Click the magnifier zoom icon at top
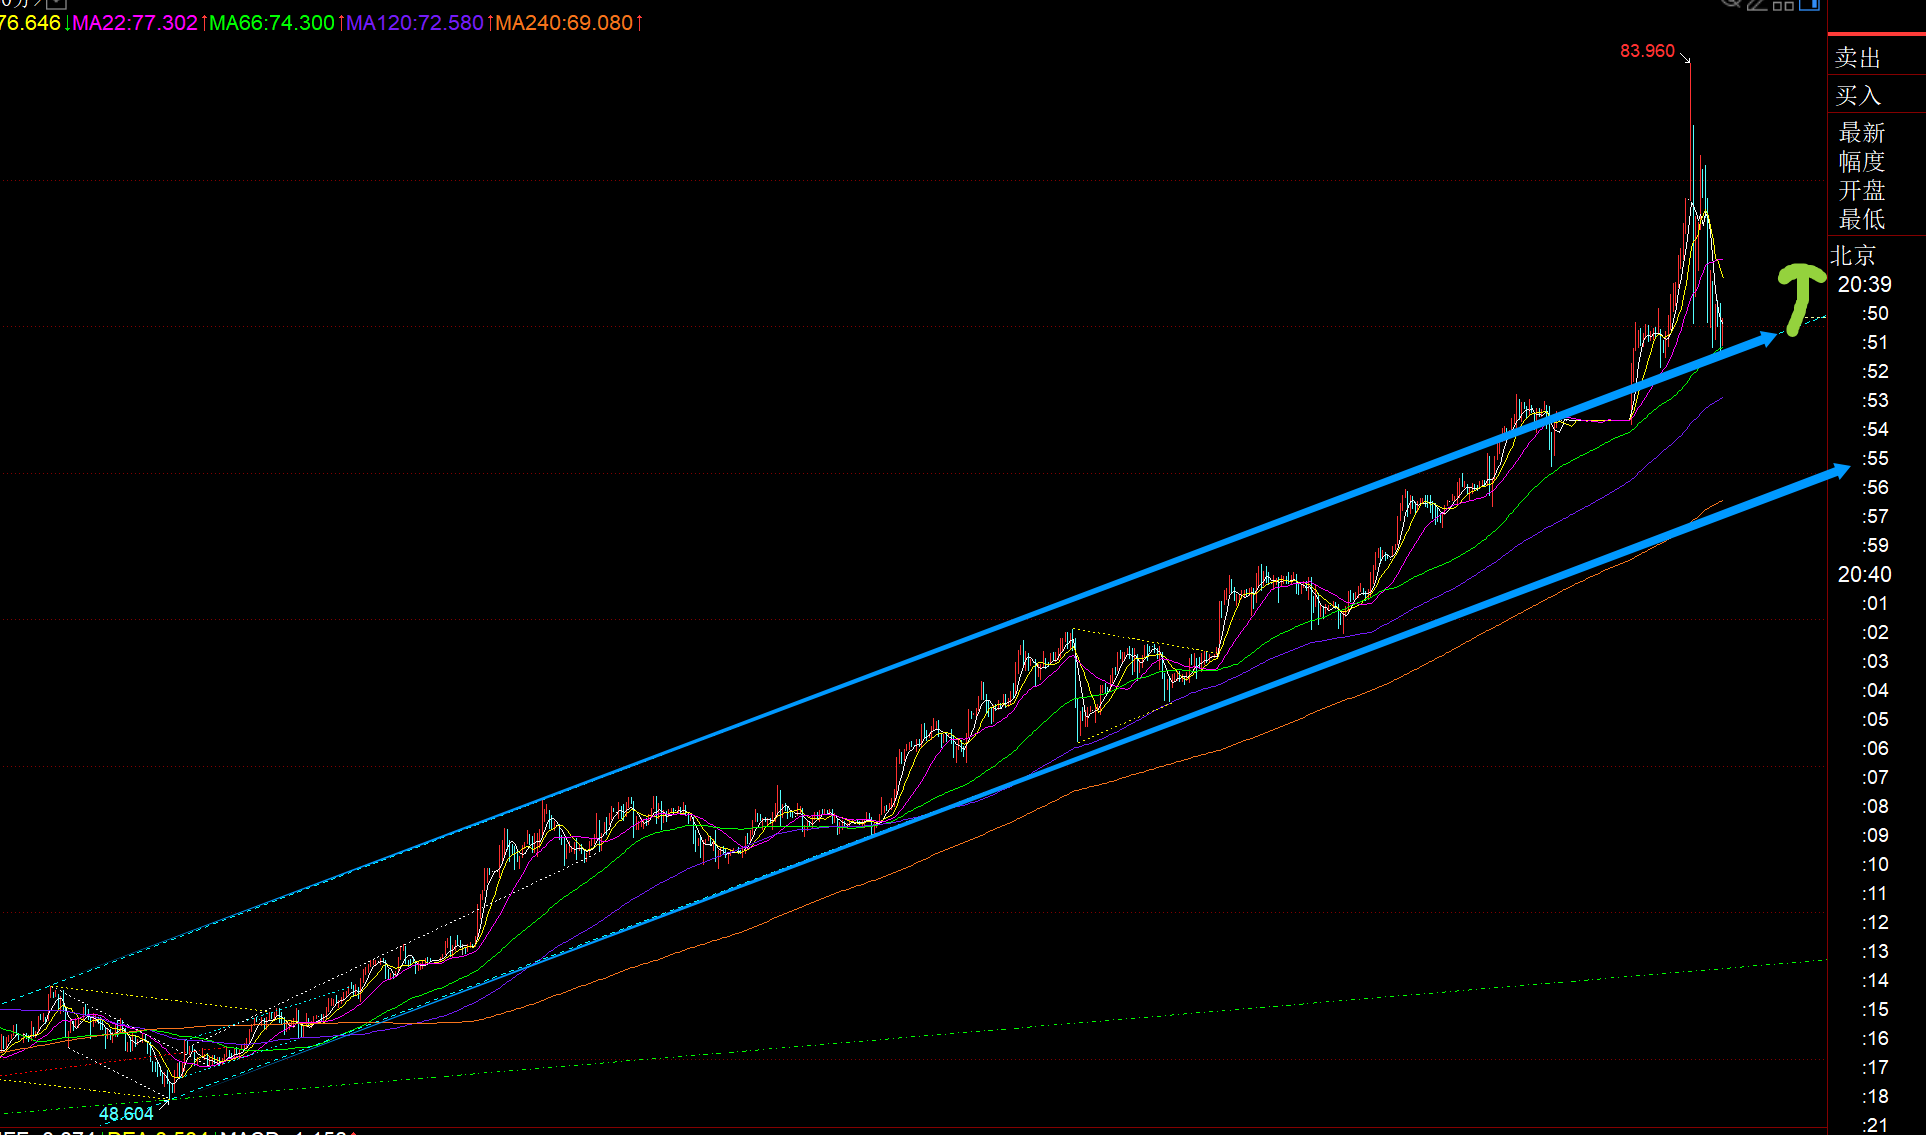The height and width of the screenshot is (1135, 1926). [1731, 3]
